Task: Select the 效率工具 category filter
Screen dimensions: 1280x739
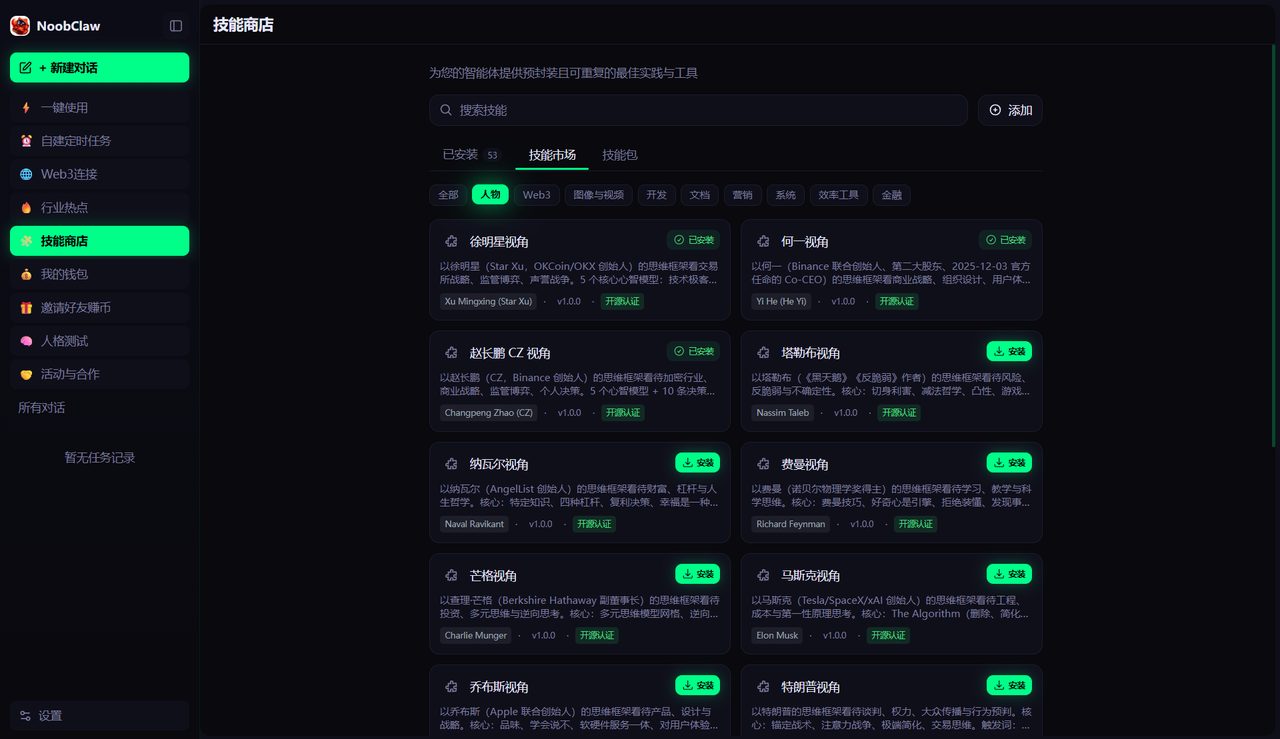Action: click(x=838, y=195)
